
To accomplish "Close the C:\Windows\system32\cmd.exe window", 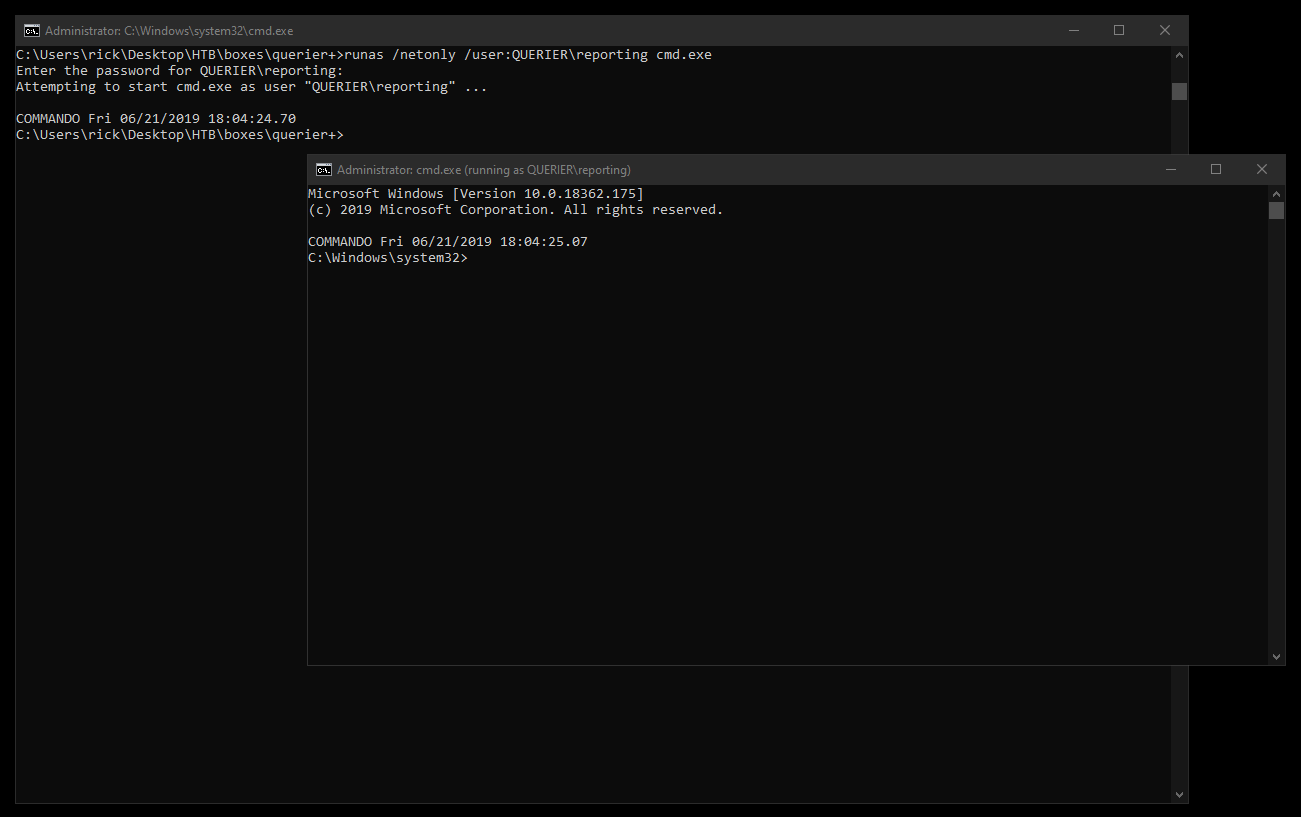I will point(1165,30).
